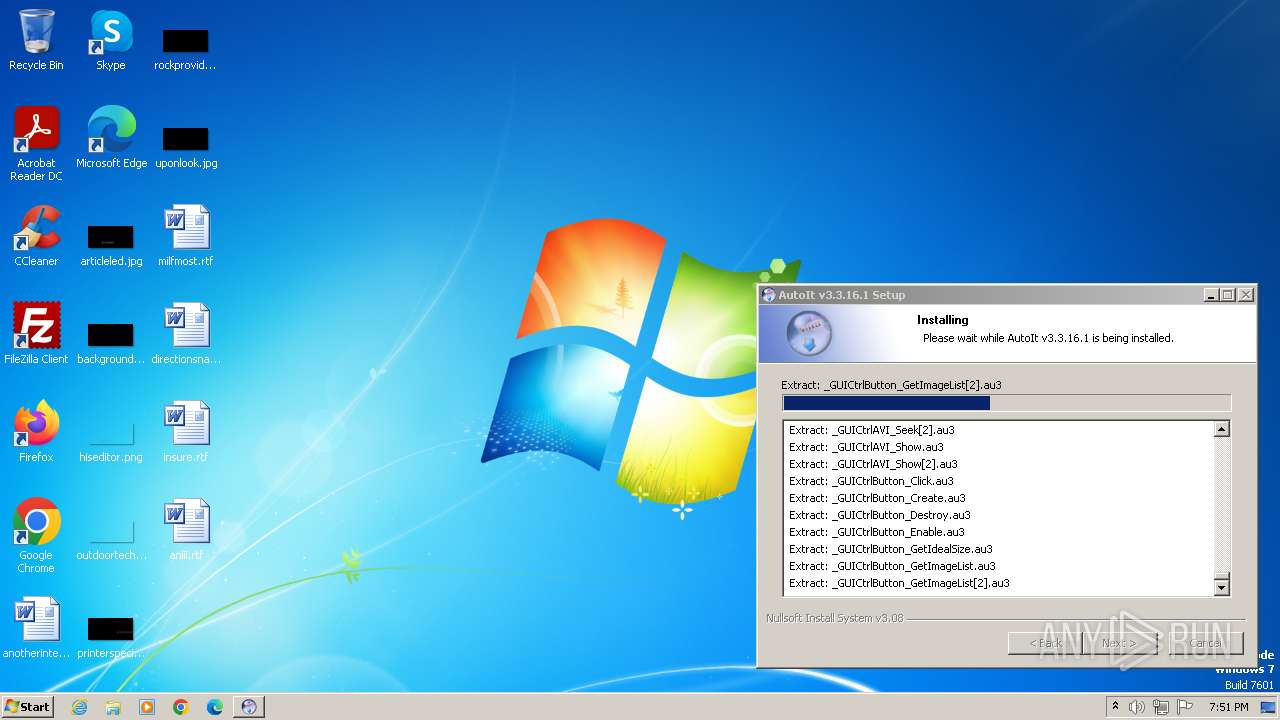Open Edge from the taskbar
This screenshot has width=1280, height=720.
pyautogui.click(x=215, y=707)
